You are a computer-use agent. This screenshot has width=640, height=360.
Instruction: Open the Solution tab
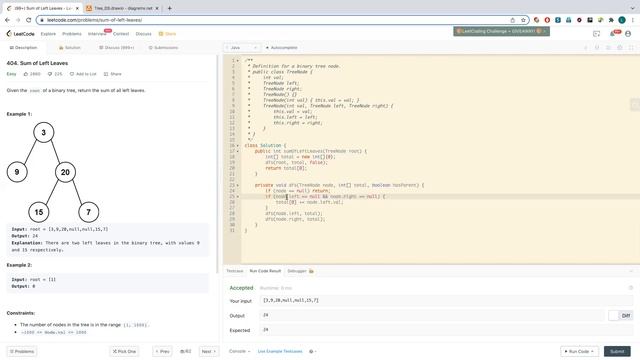[x=70, y=48]
